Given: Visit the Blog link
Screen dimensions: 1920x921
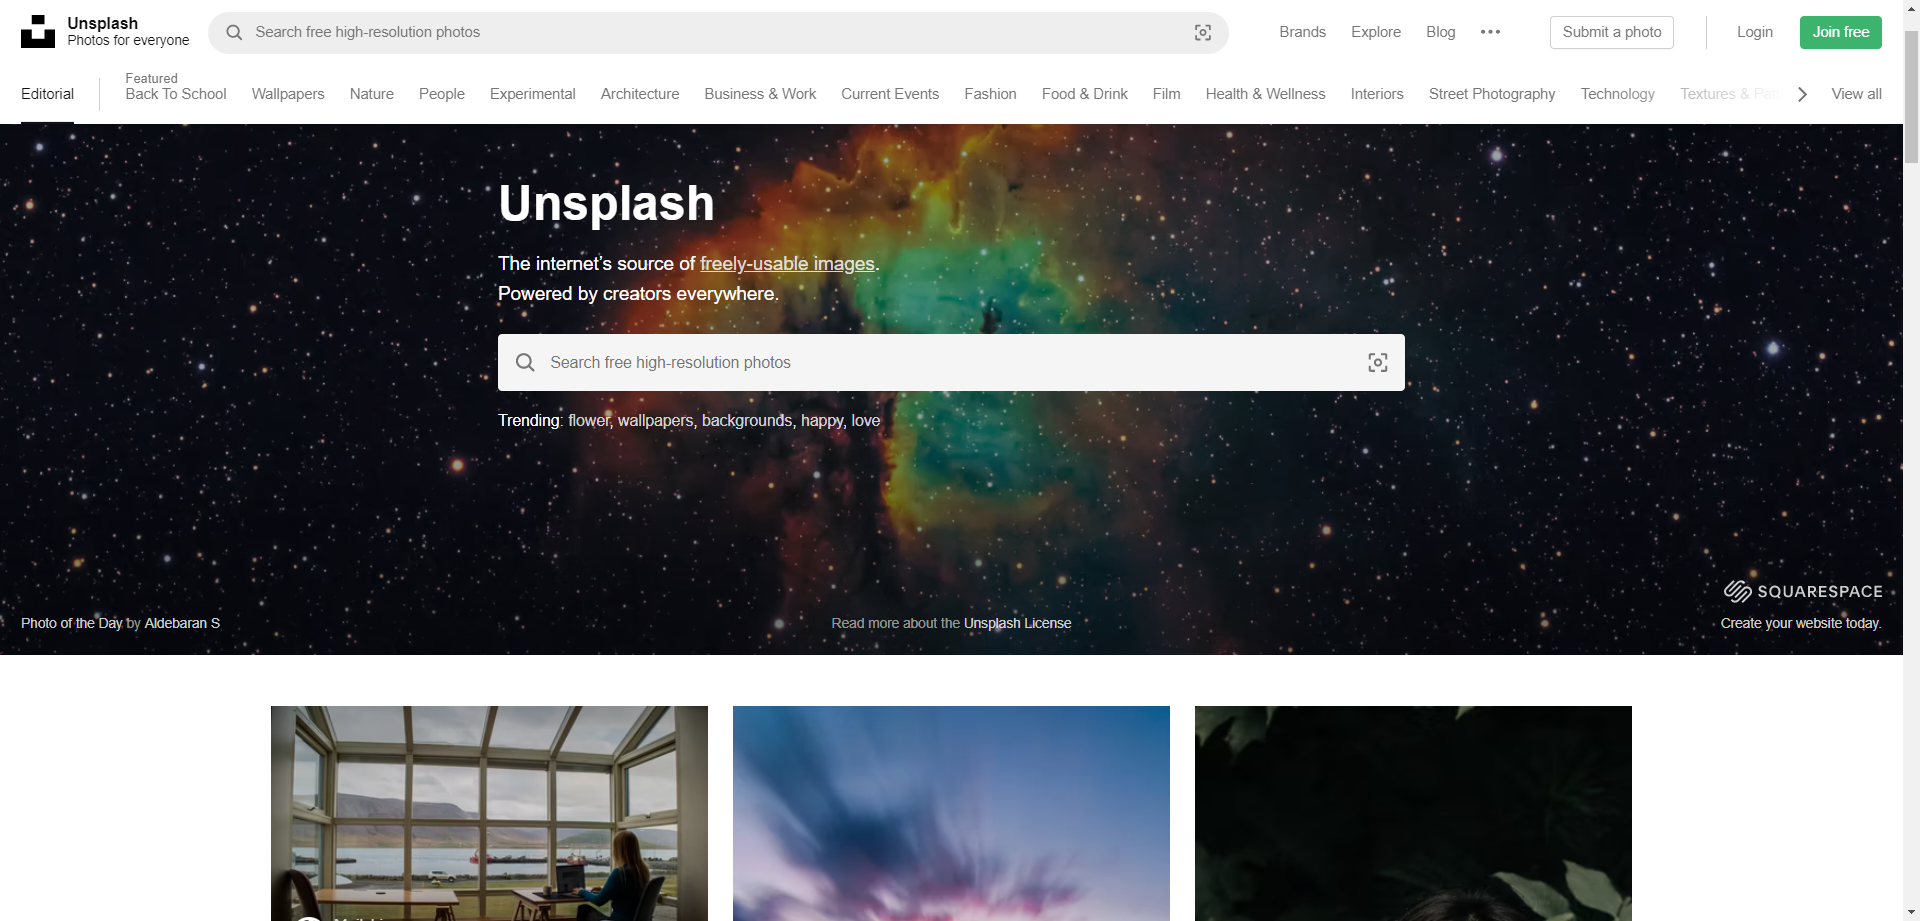Looking at the screenshot, I should [1440, 32].
